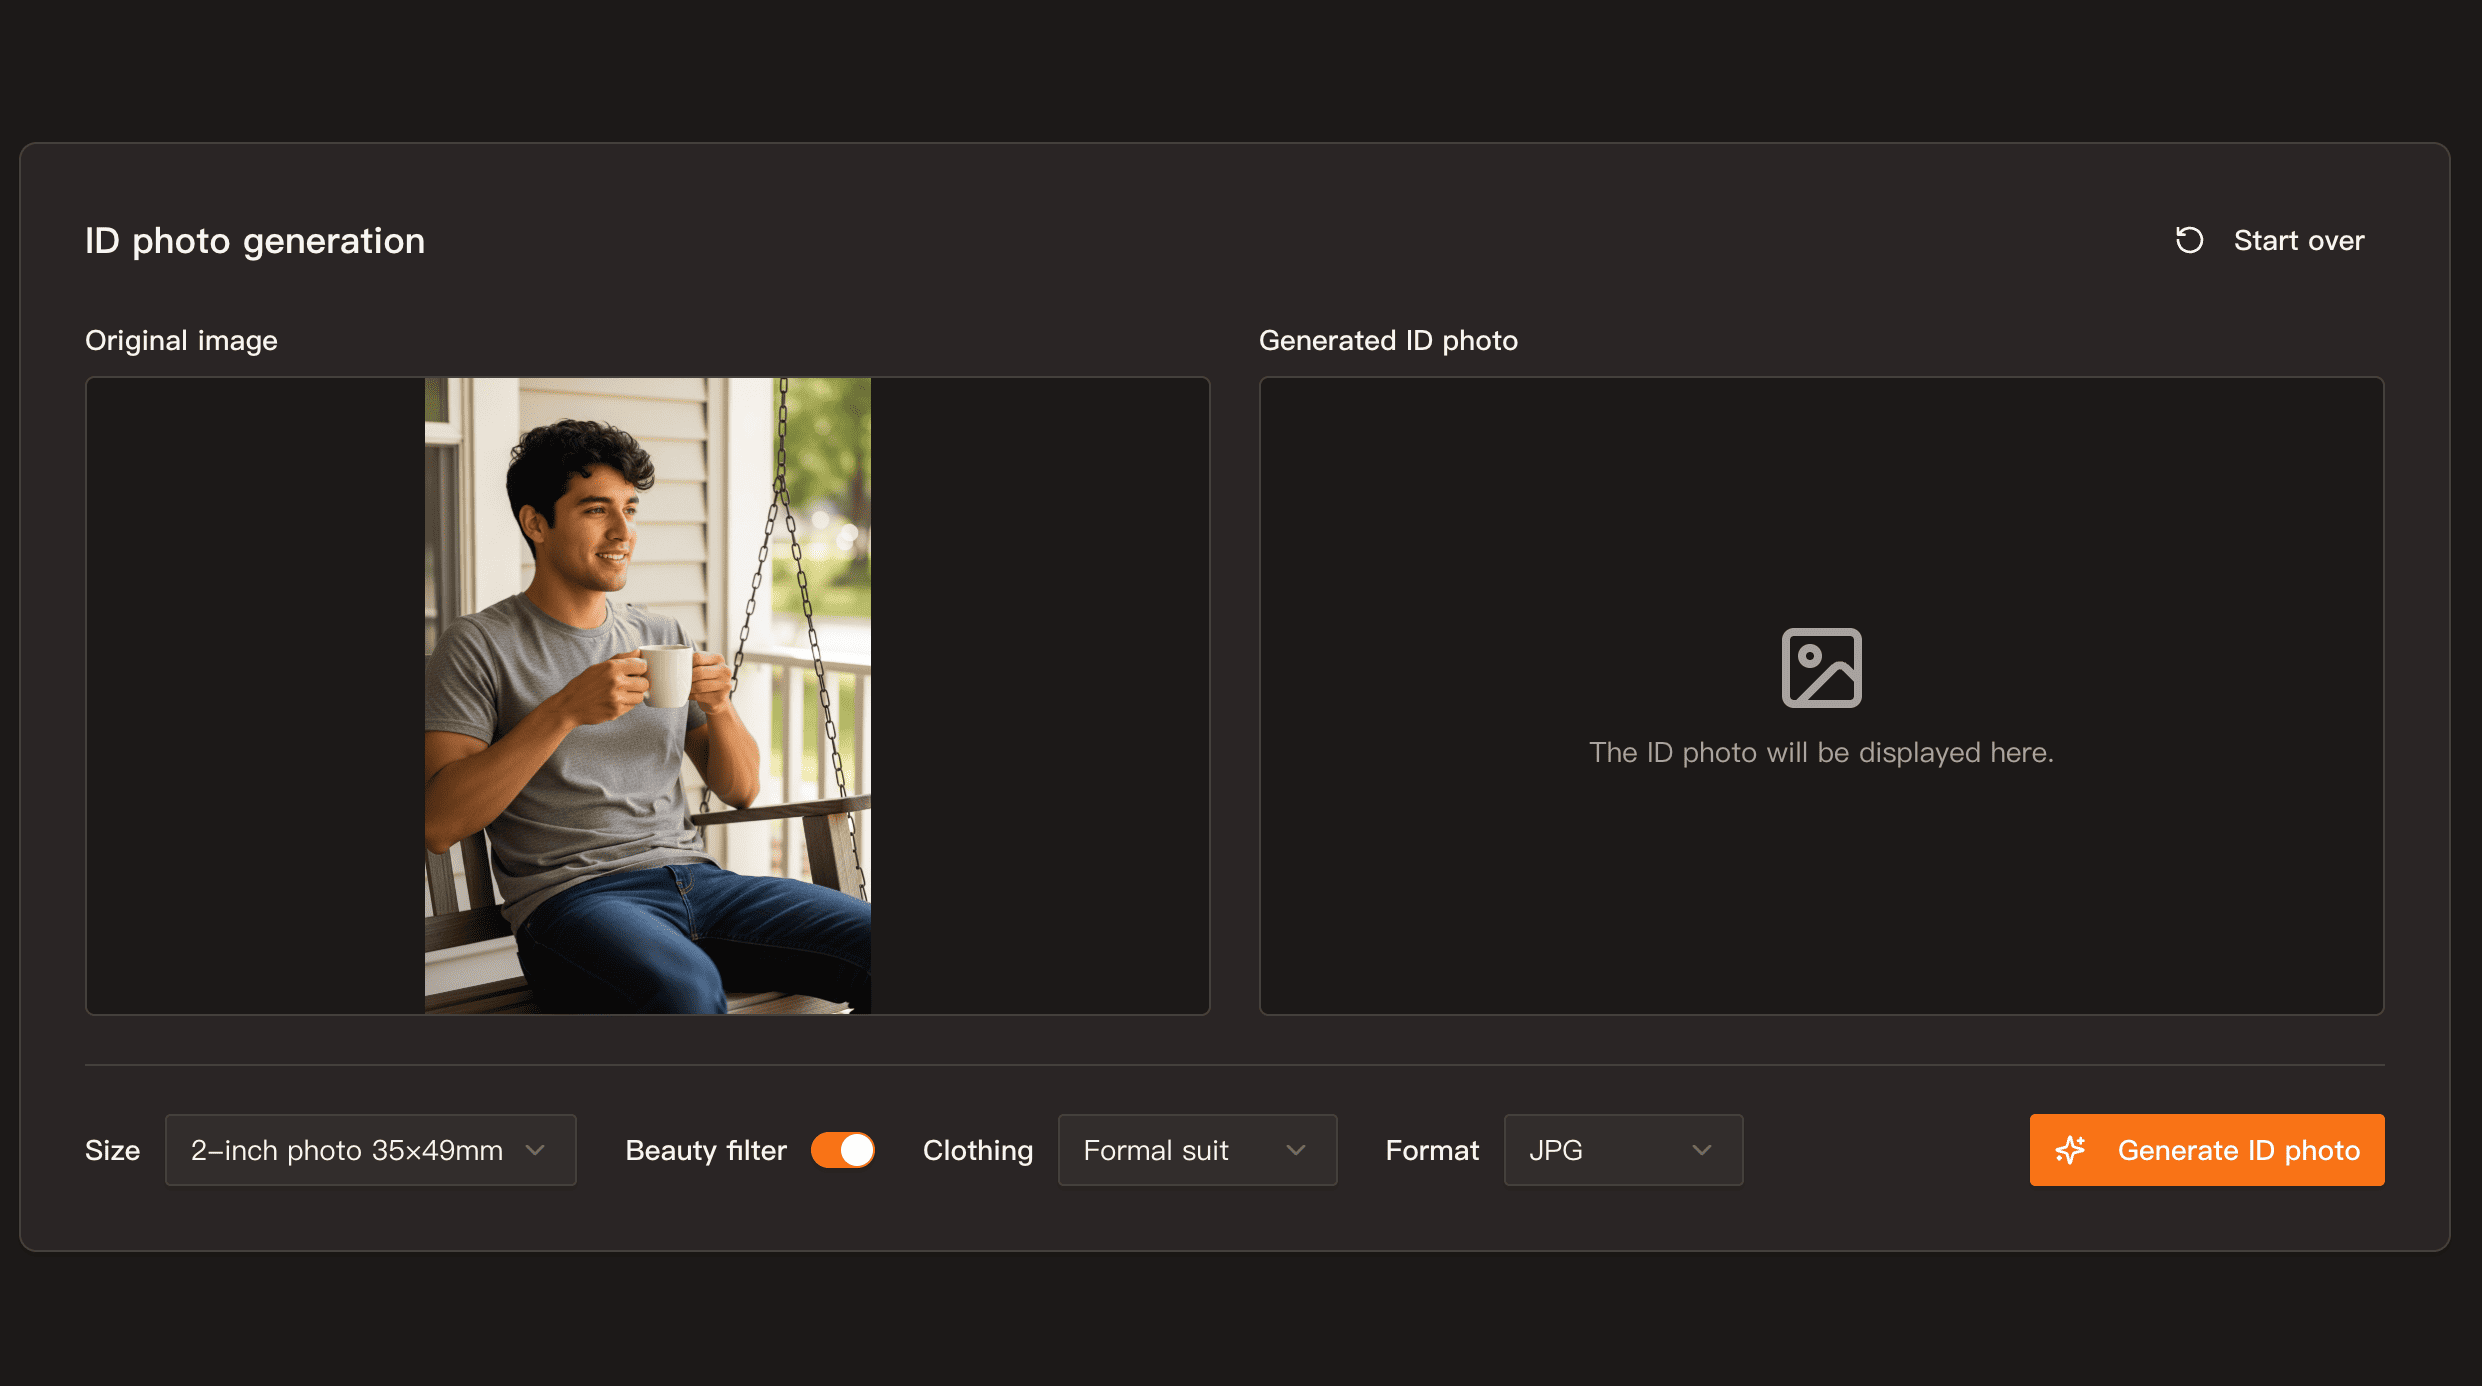Click the Generate ID photo button
The width and height of the screenshot is (2482, 1386).
(2206, 1150)
